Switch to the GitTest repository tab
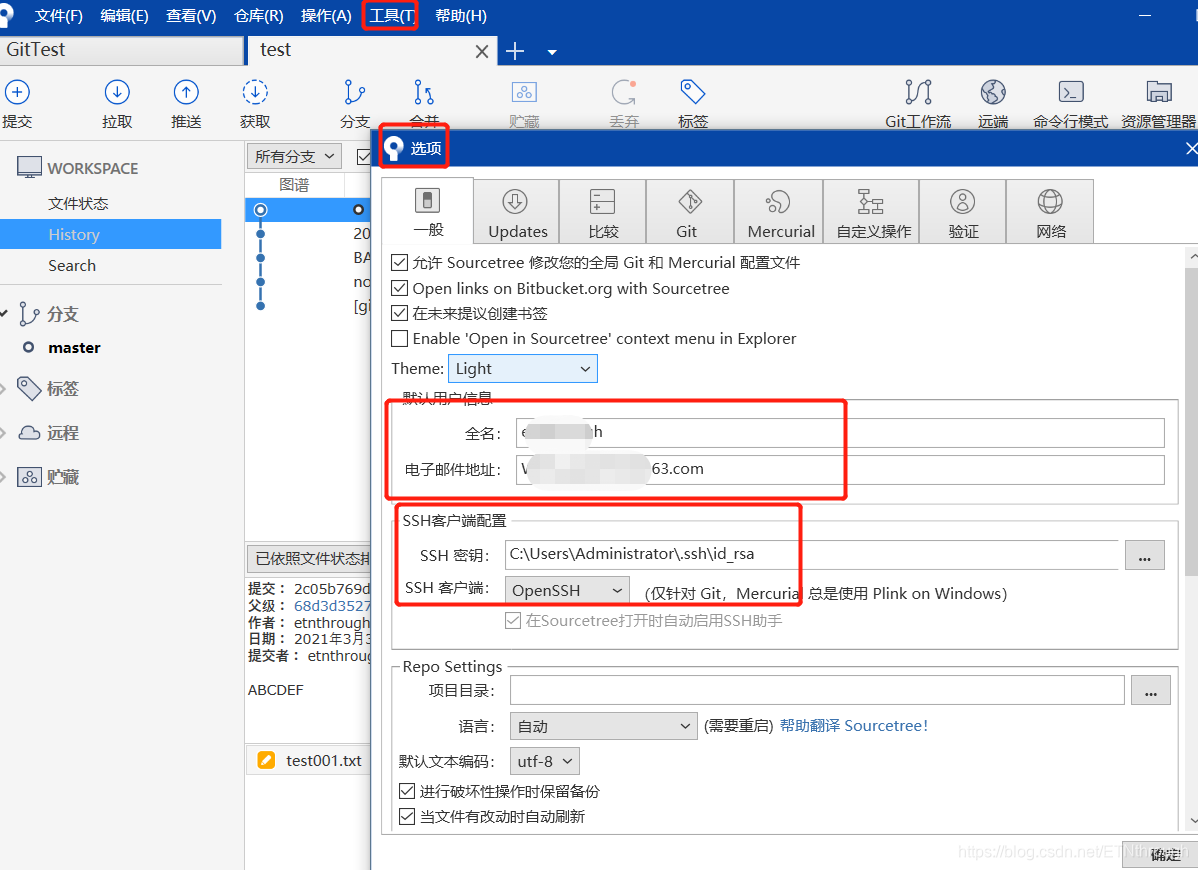 pos(121,50)
